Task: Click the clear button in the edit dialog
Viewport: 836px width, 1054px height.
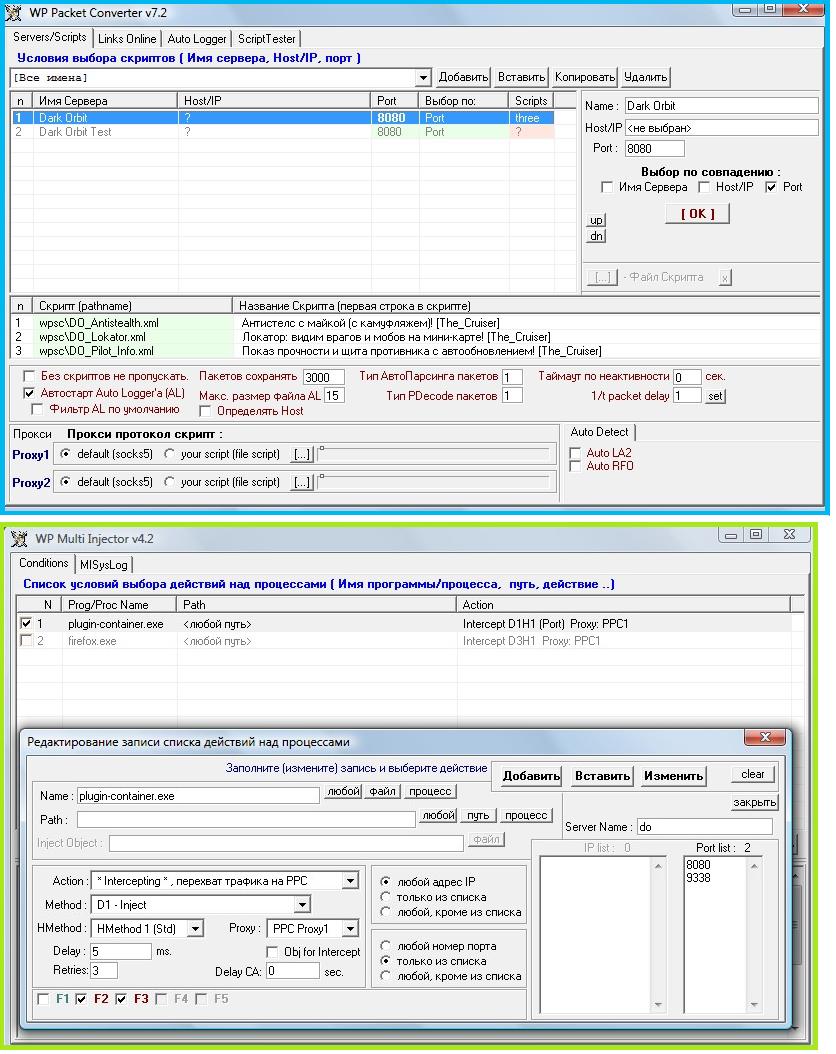Action: tap(753, 774)
